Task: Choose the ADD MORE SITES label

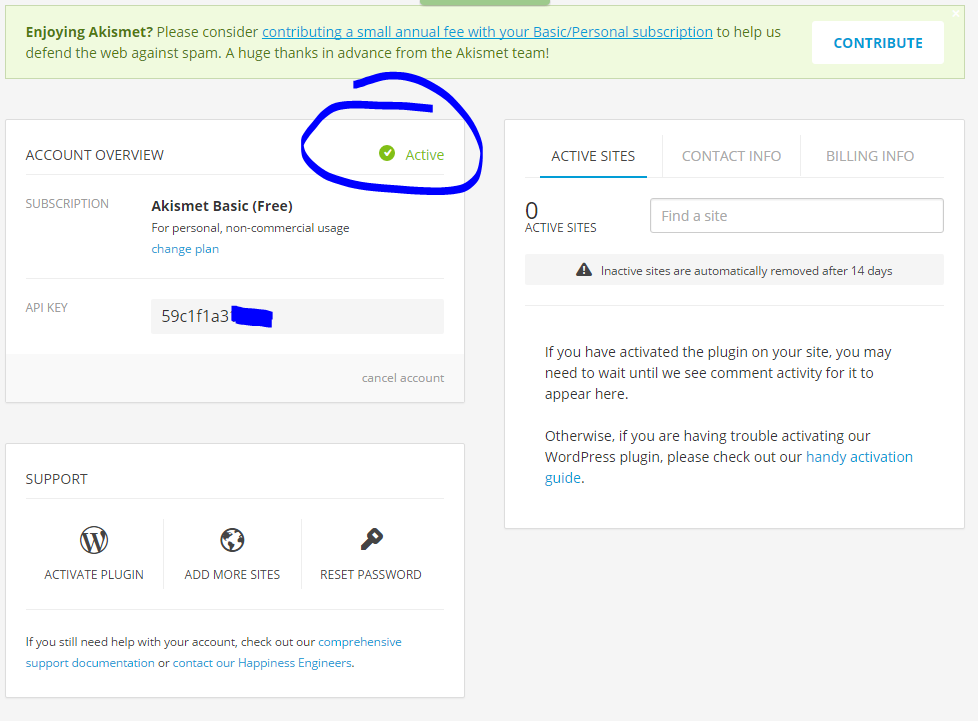Action: pyautogui.click(x=232, y=575)
